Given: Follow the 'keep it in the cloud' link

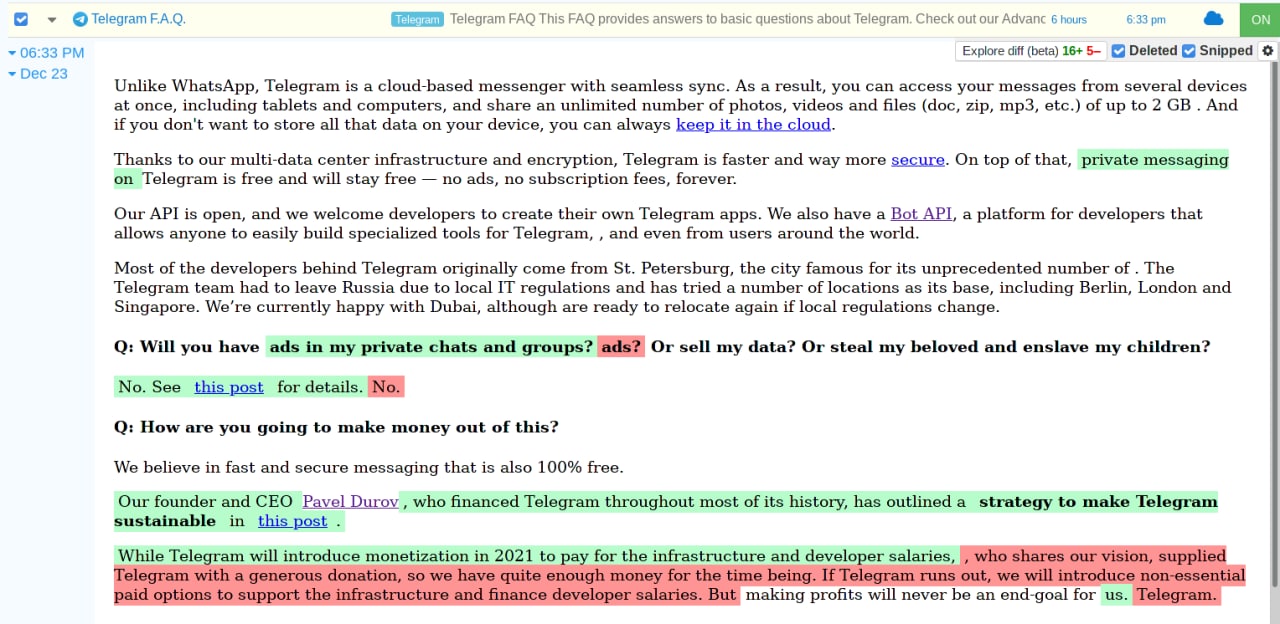Looking at the screenshot, I should click(x=753, y=125).
